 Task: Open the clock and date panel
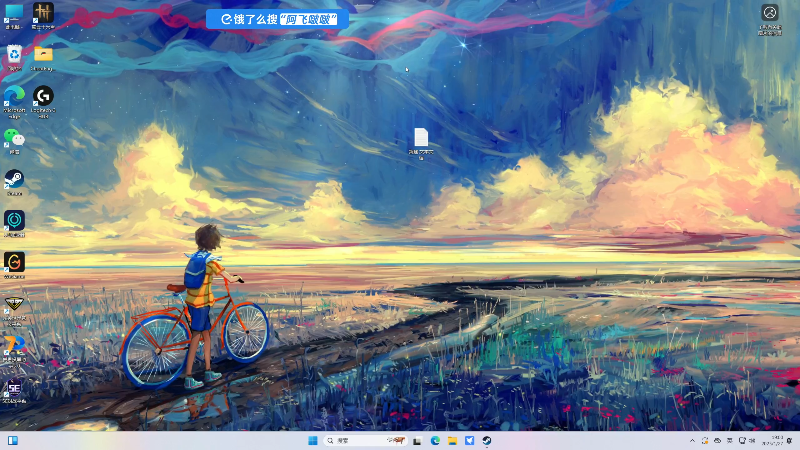tap(773, 440)
